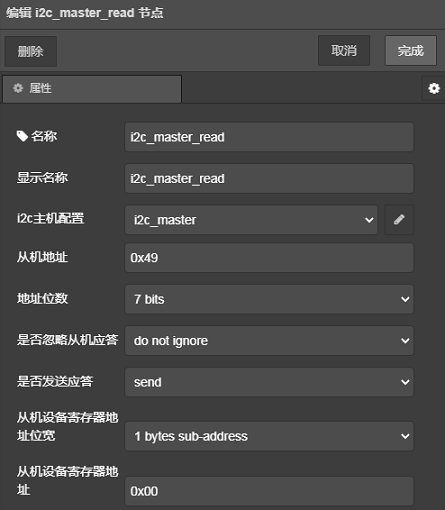
Task: Click the gear icon in 属性 tab
Action: point(18,88)
